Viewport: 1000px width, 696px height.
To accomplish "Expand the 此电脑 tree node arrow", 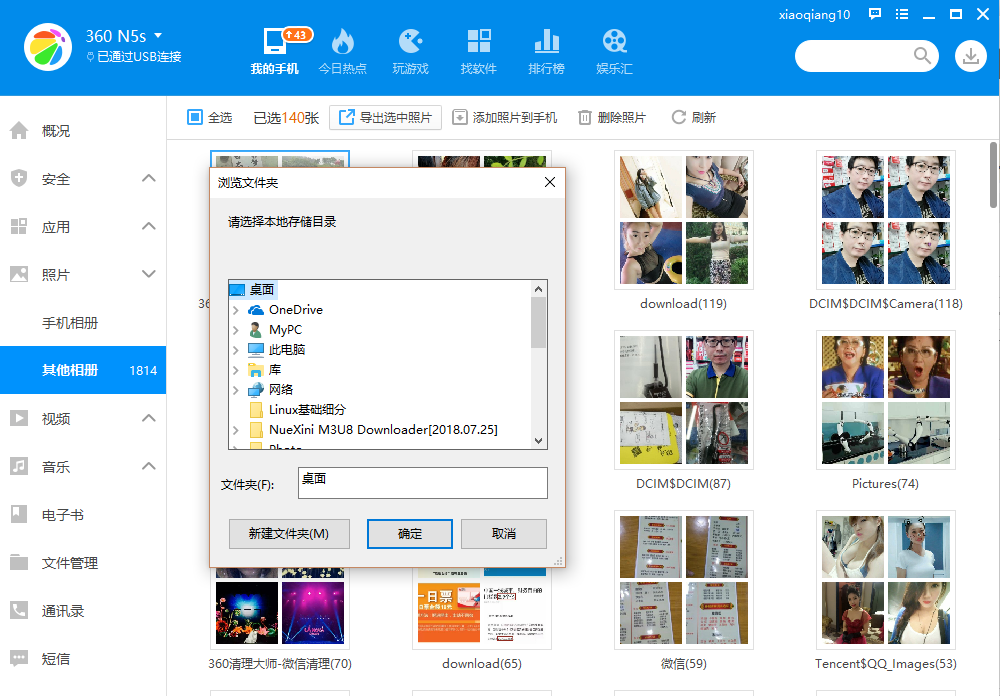I will (x=236, y=350).
